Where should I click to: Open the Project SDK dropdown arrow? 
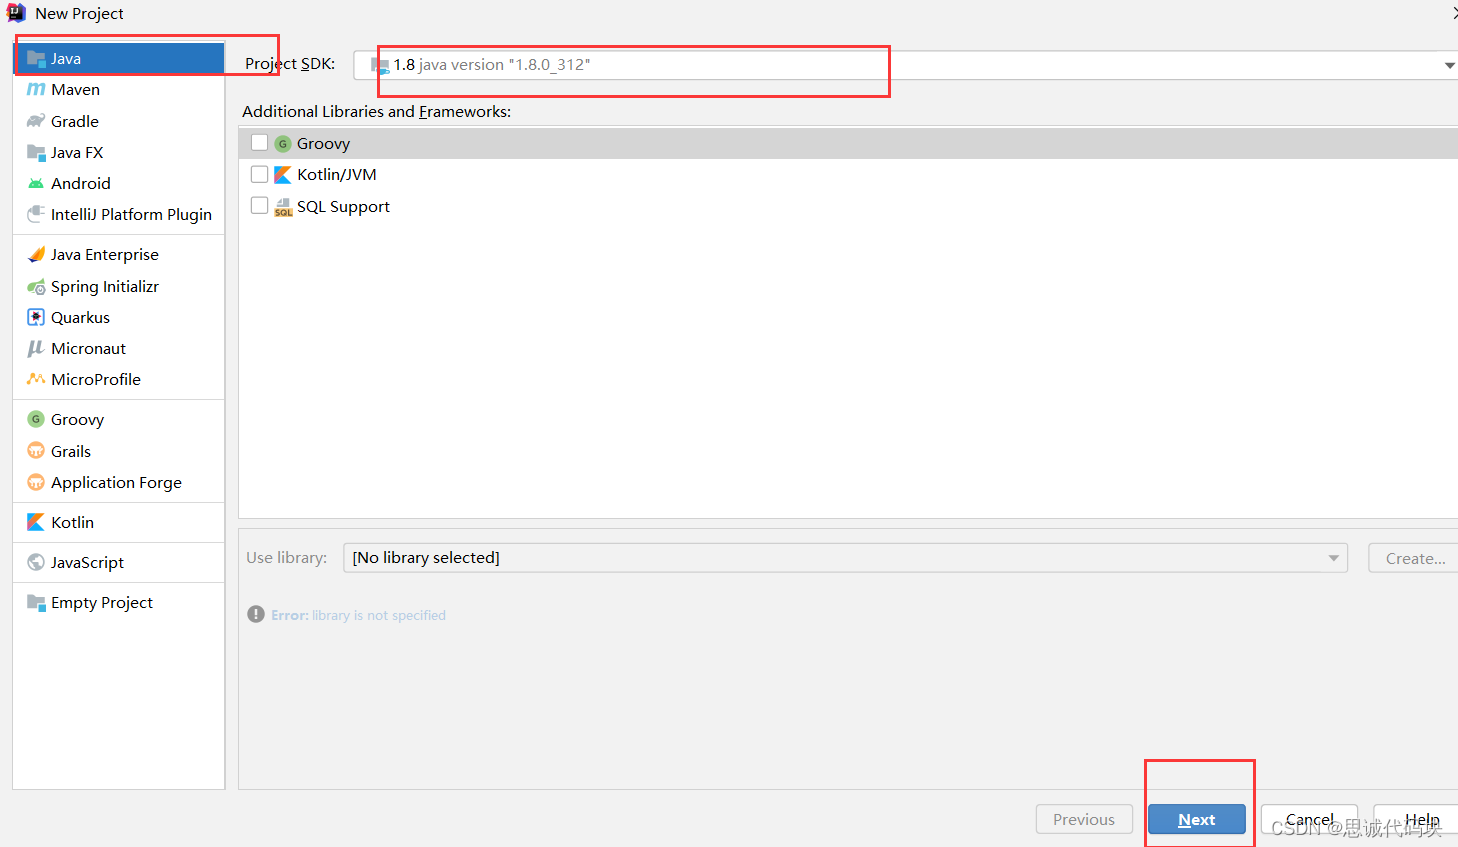(1449, 65)
